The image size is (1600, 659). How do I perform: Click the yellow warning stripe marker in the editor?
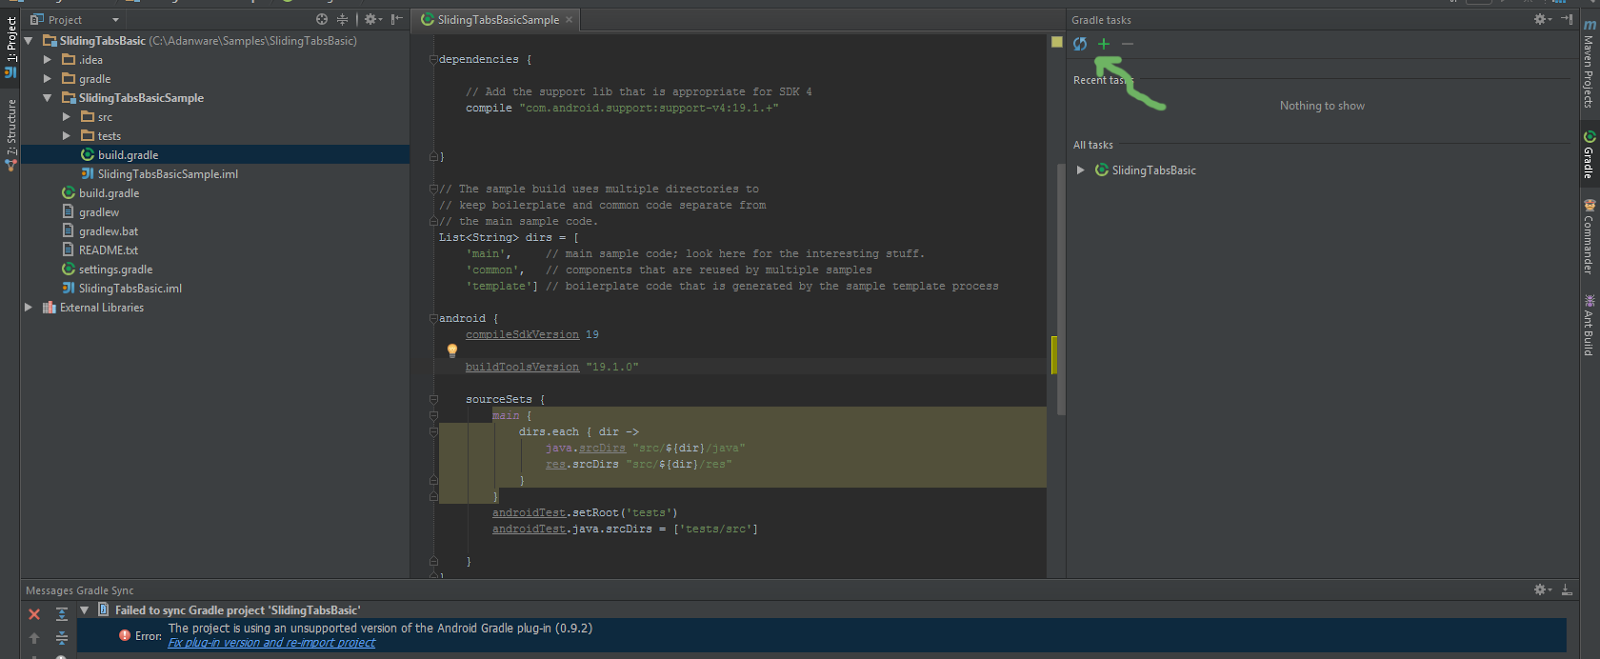1054,355
